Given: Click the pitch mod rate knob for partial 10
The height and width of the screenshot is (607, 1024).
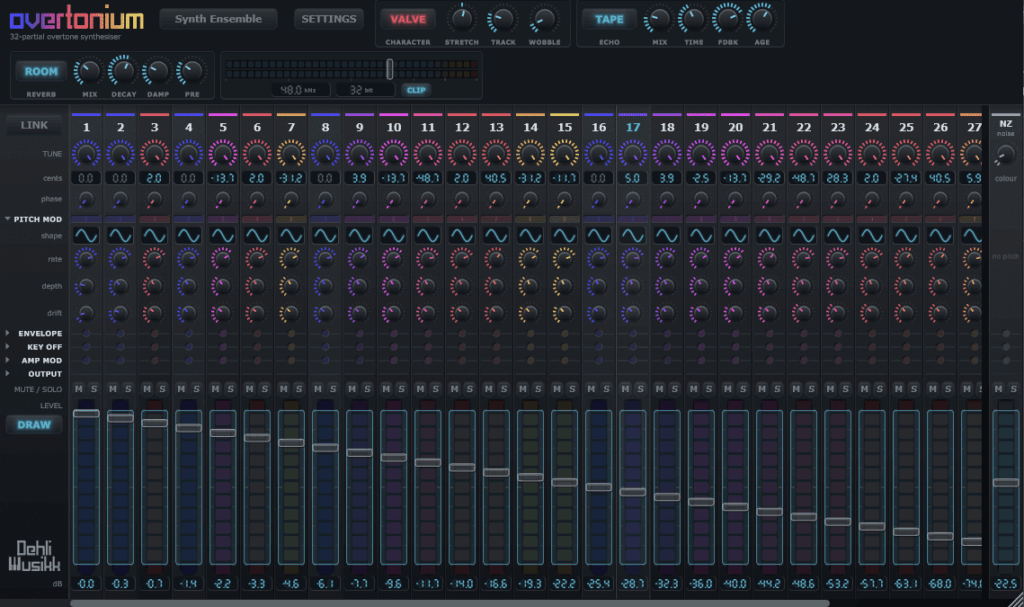Looking at the screenshot, I should pos(393,259).
